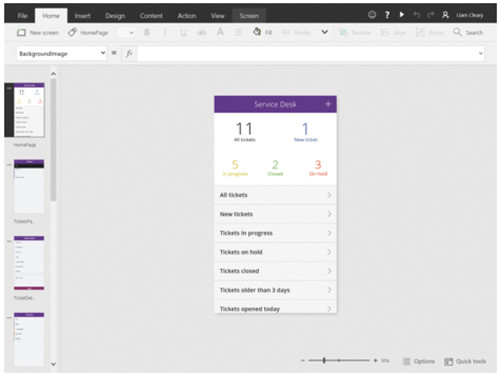The width and height of the screenshot is (500, 374).
Task: Open the File menu
Action: [22, 16]
